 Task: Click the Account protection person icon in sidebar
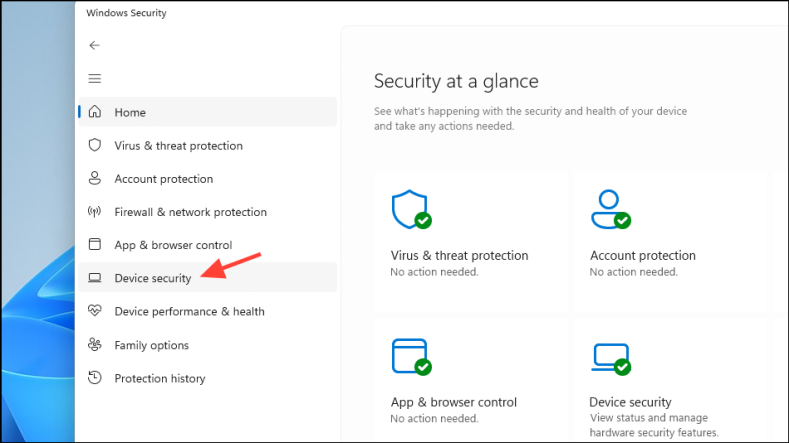[95, 178]
